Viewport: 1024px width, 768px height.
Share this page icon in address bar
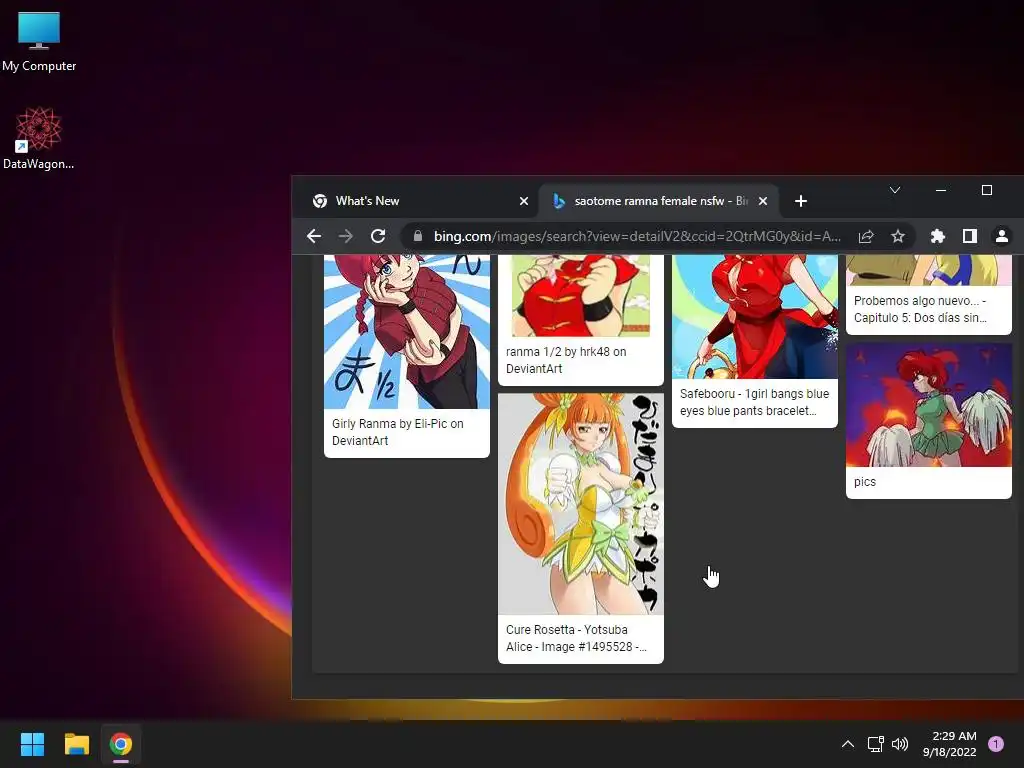[x=866, y=236]
